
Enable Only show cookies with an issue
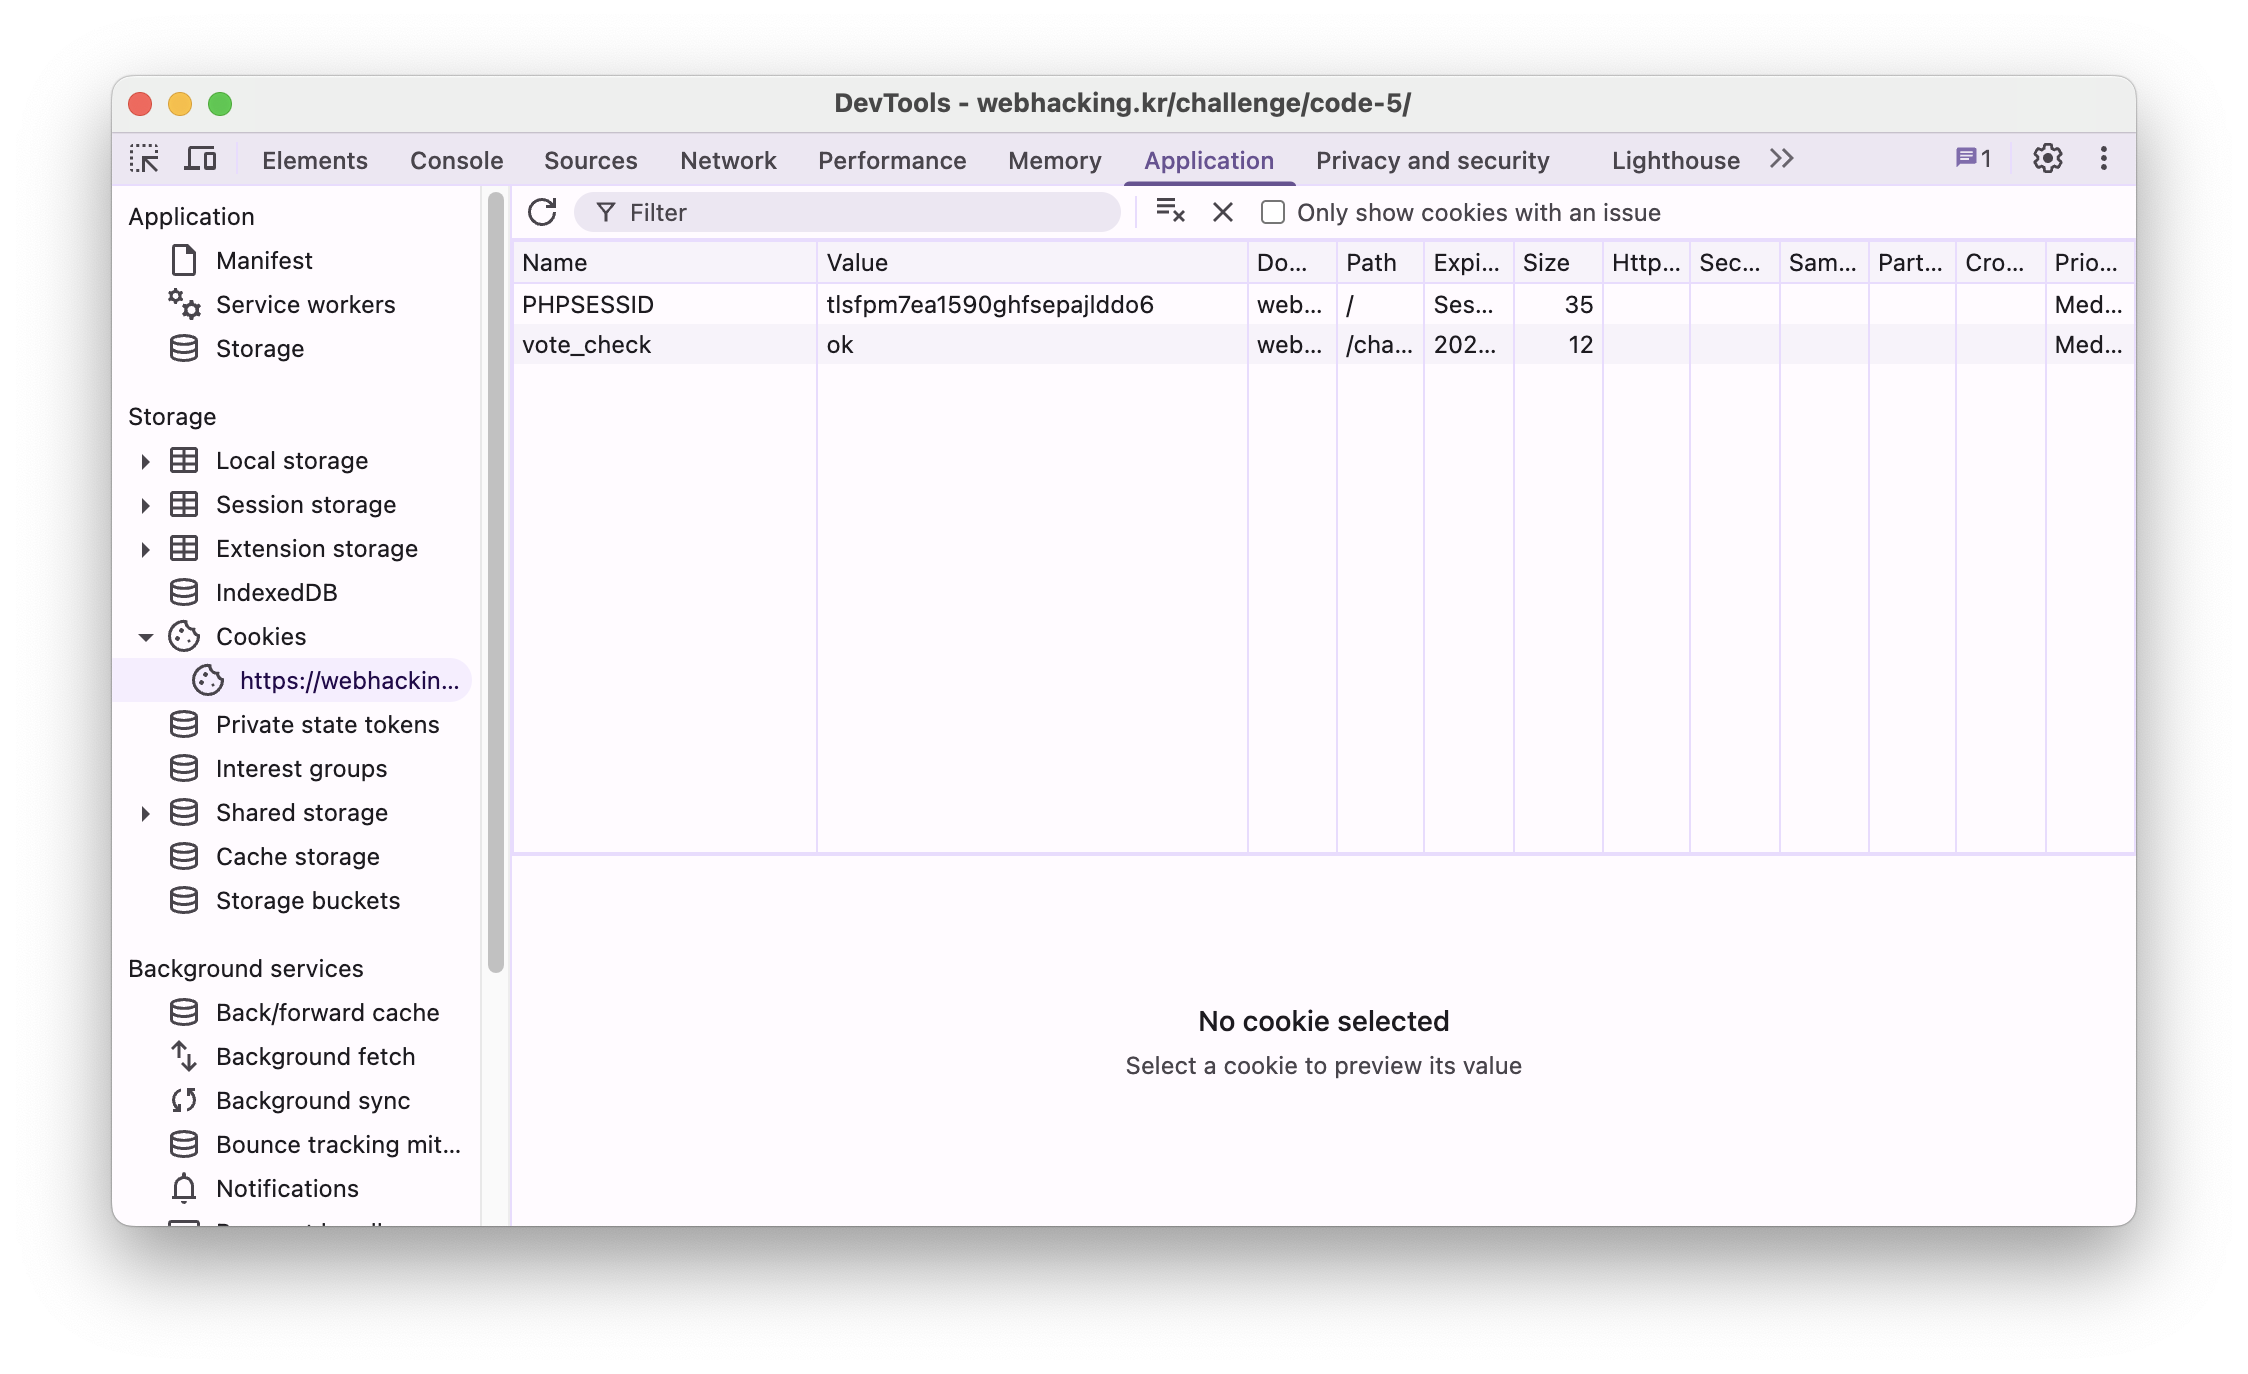tap(1272, 212)
